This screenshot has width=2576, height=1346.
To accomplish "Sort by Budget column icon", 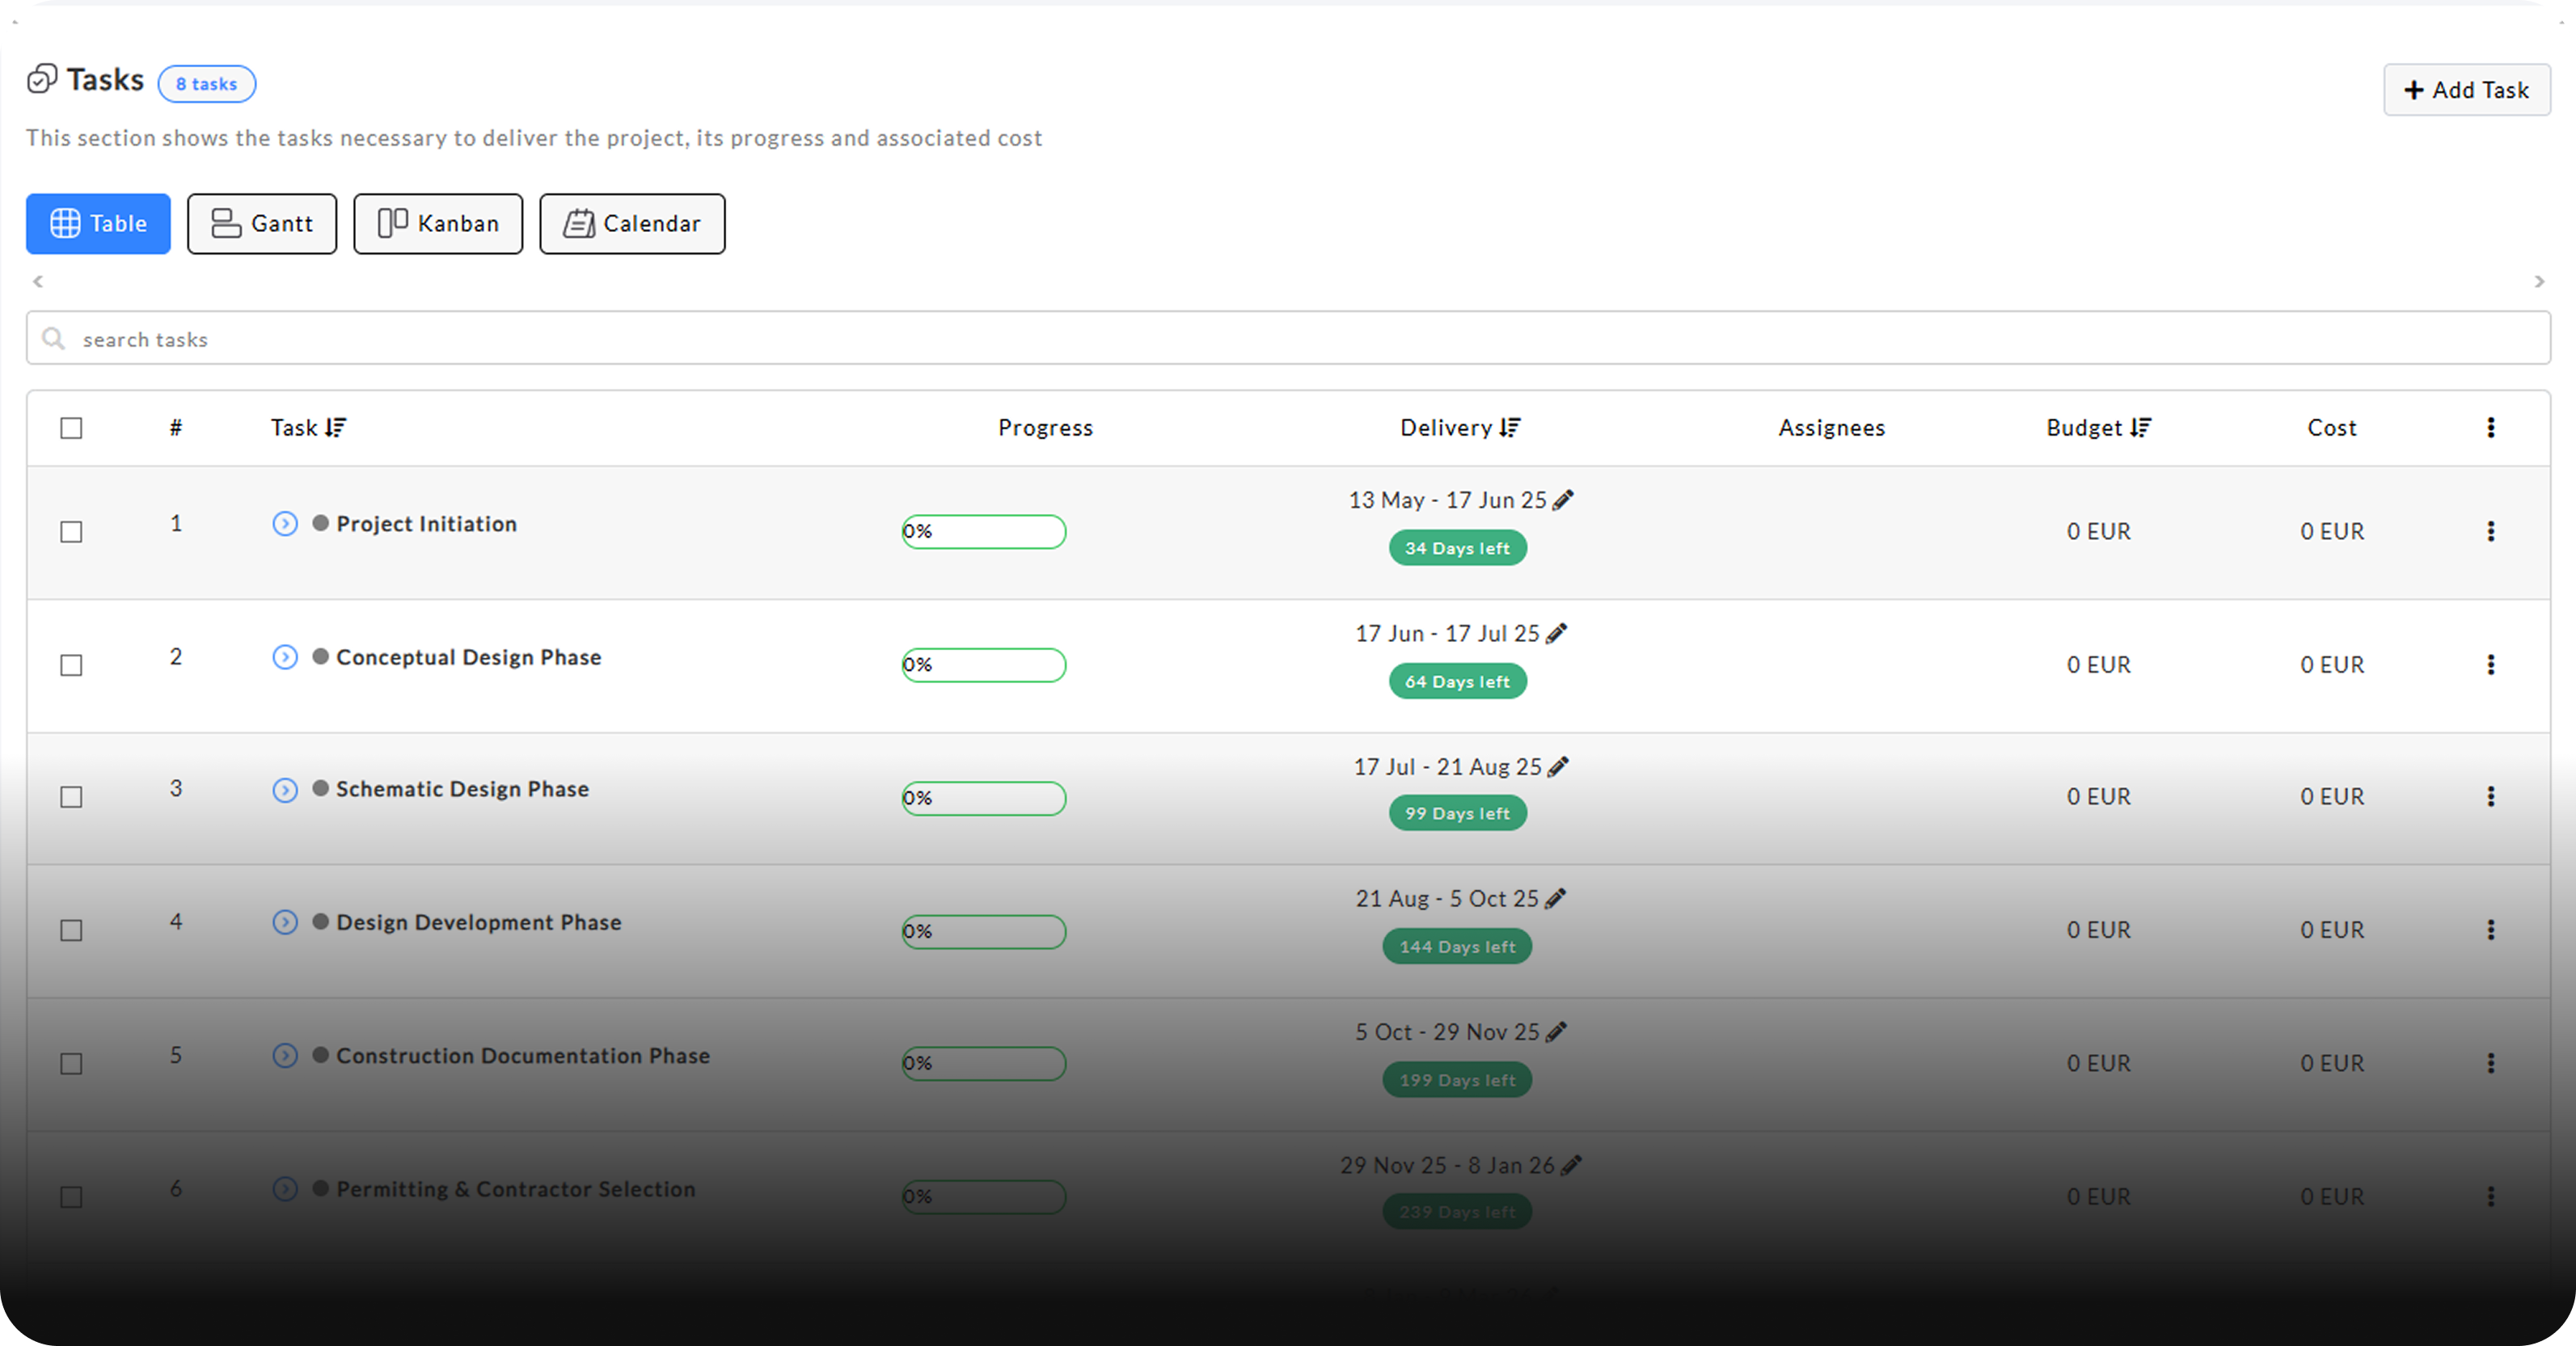I will [2140, 428].
